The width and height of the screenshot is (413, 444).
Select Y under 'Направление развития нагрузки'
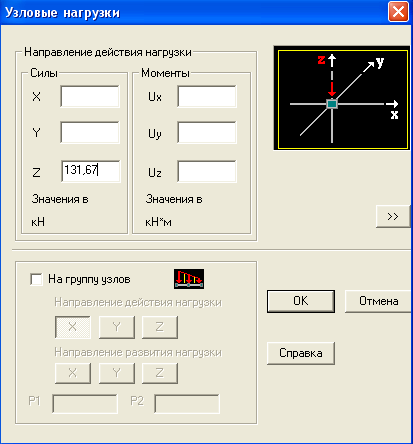click(117, 373)
